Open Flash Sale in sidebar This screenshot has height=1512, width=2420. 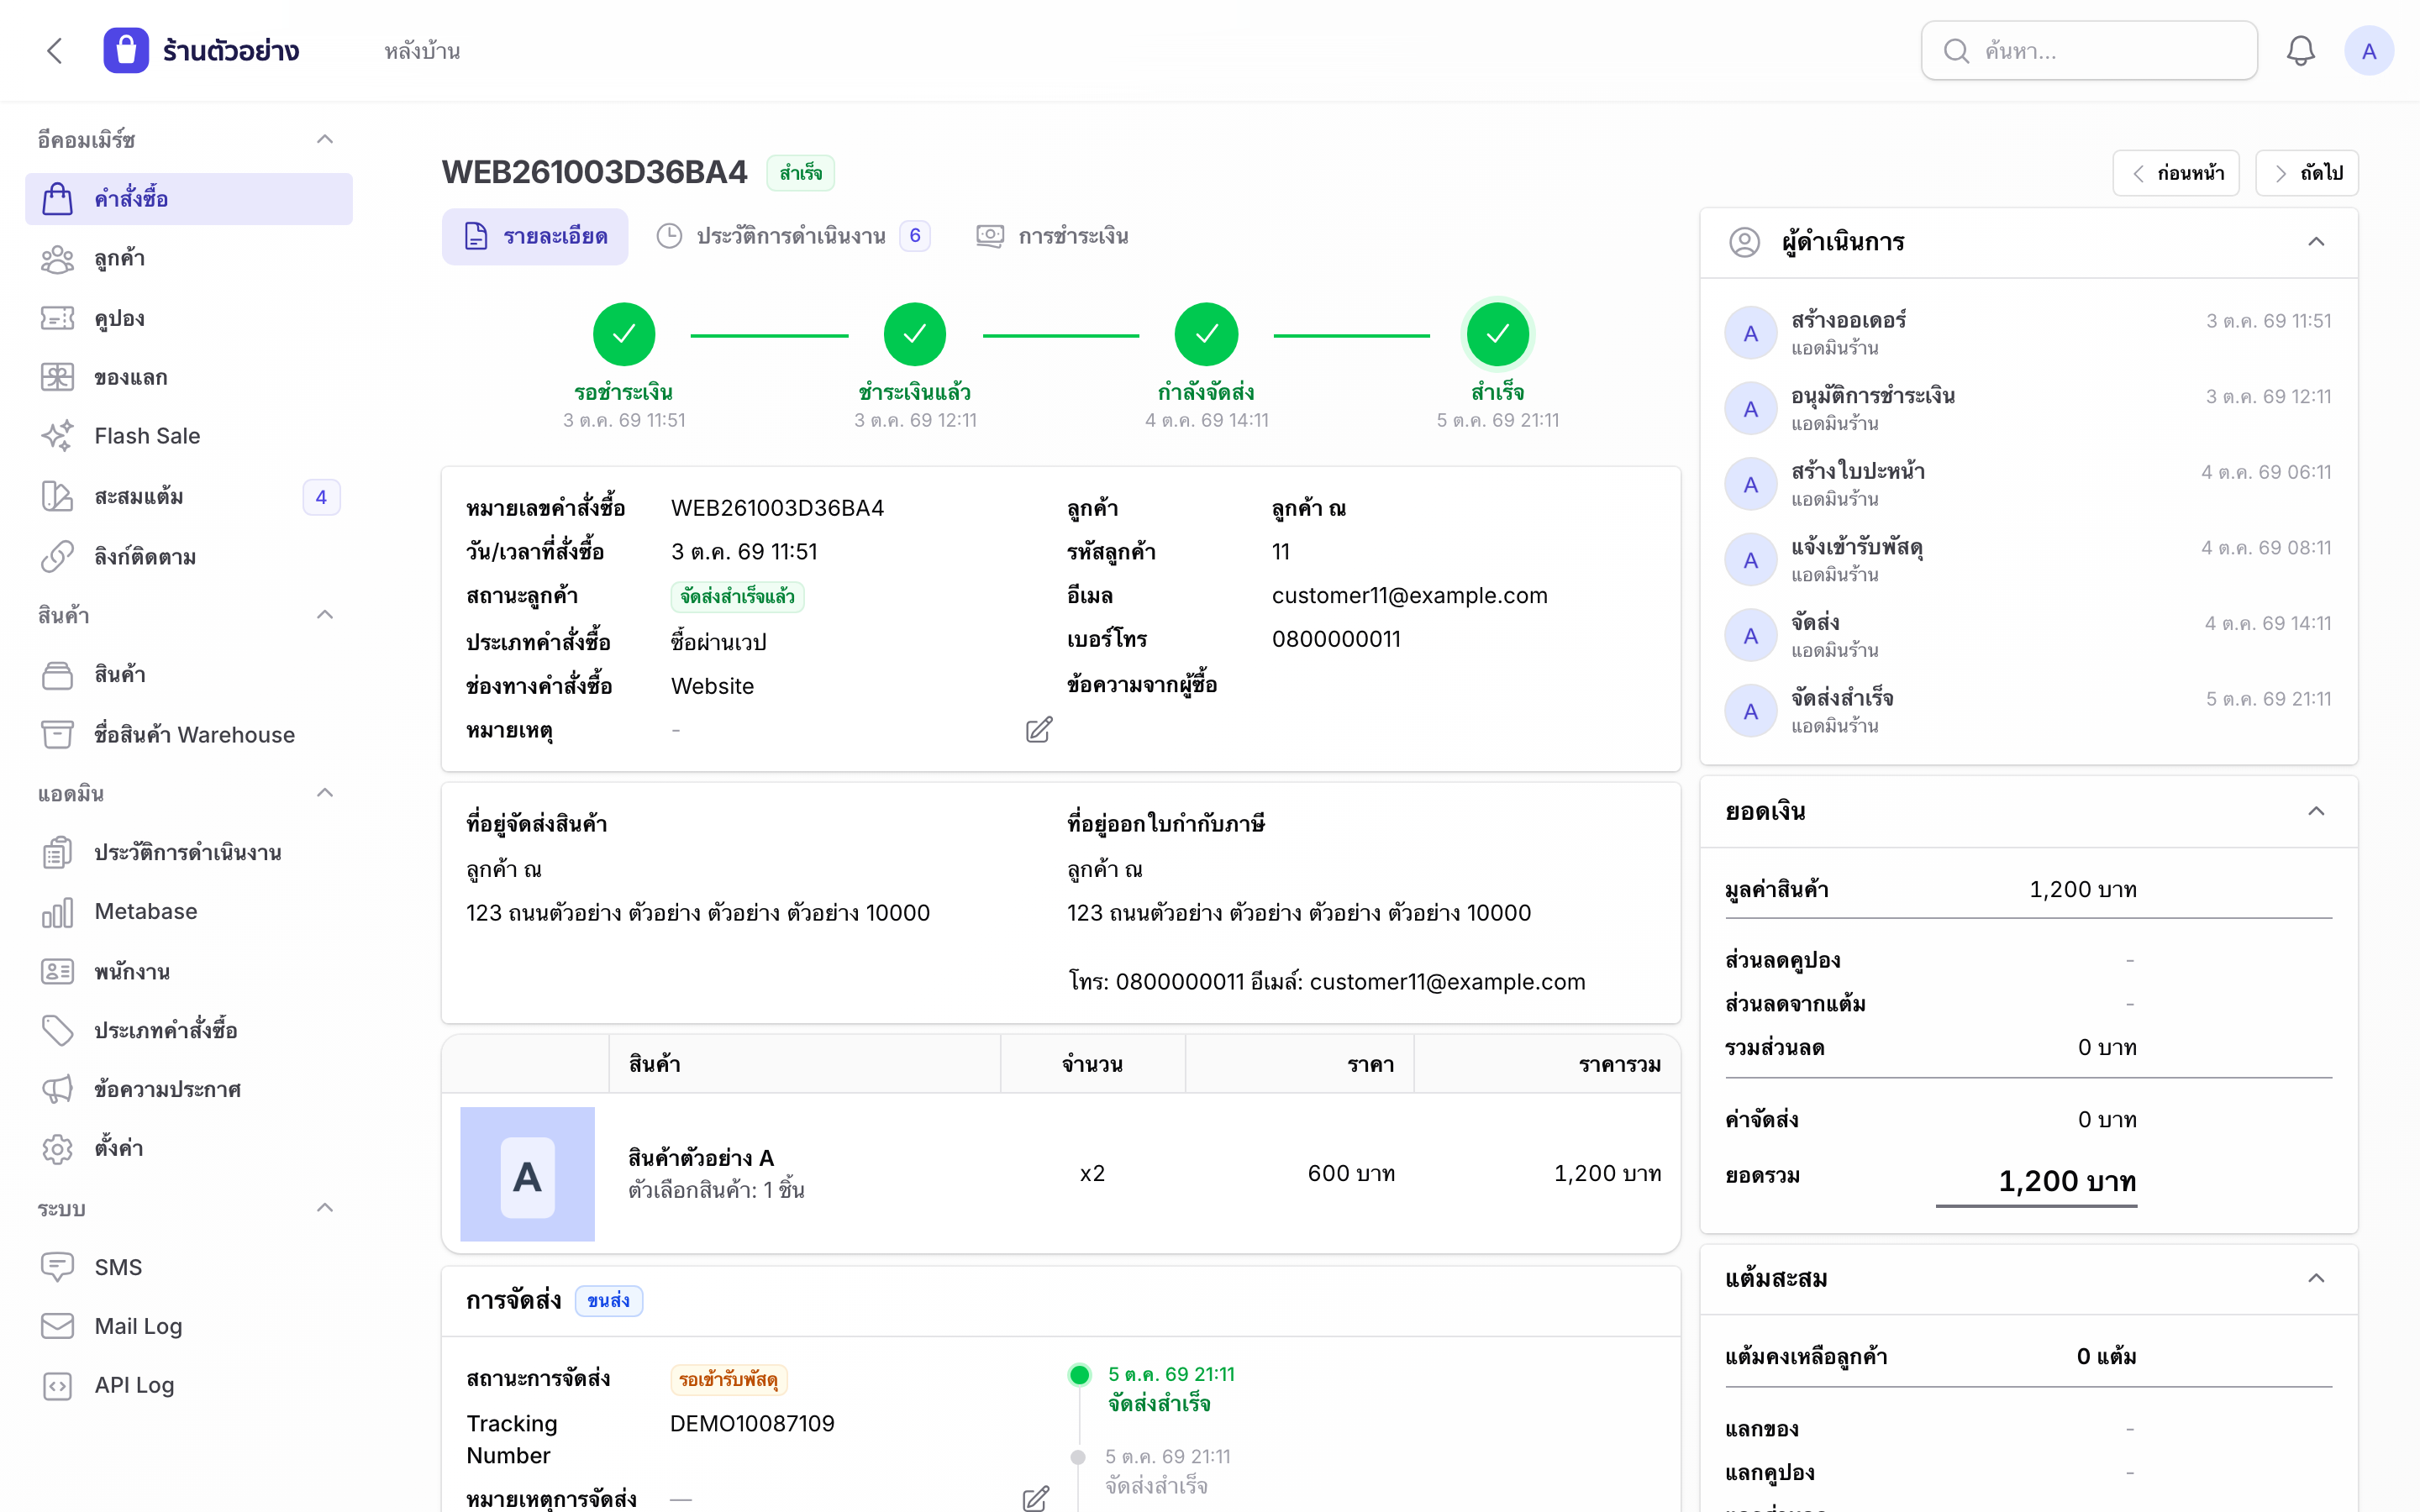189,436
